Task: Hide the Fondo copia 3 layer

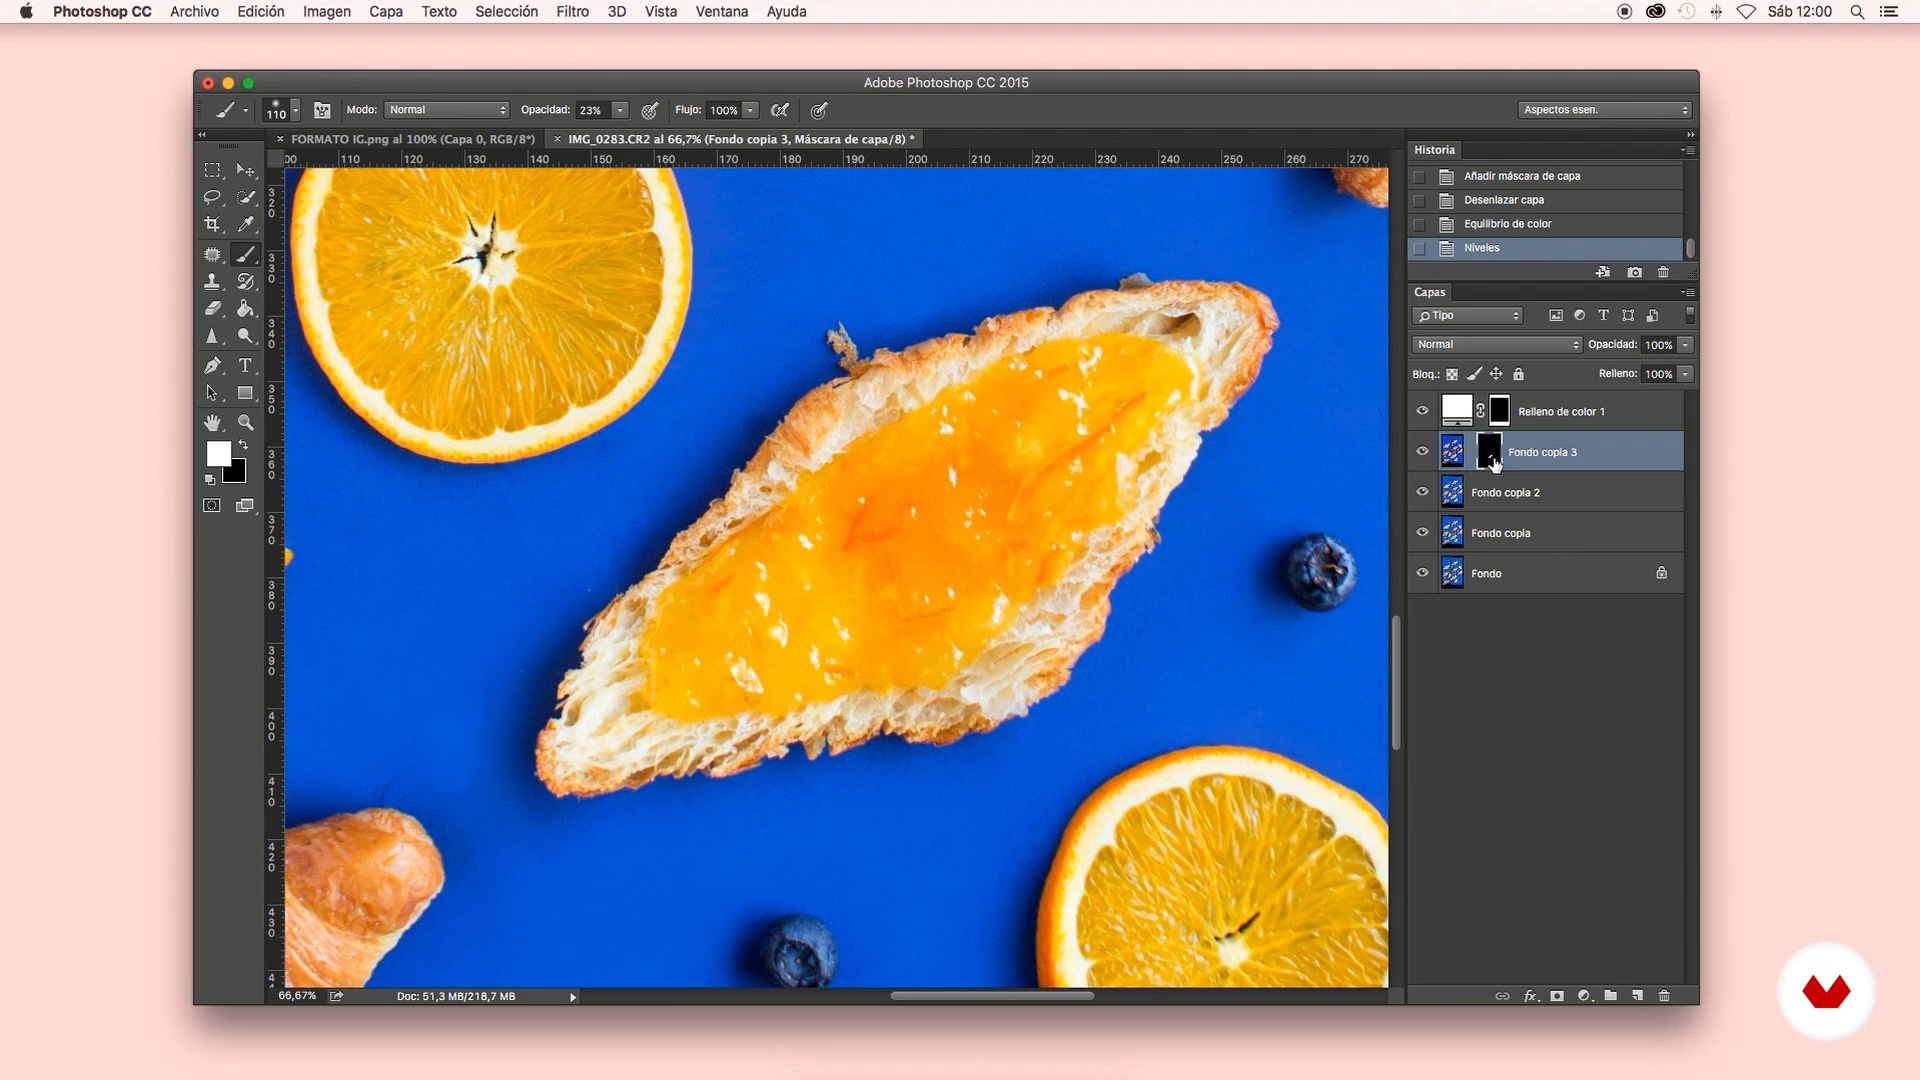Action: tap(1422, 451)
